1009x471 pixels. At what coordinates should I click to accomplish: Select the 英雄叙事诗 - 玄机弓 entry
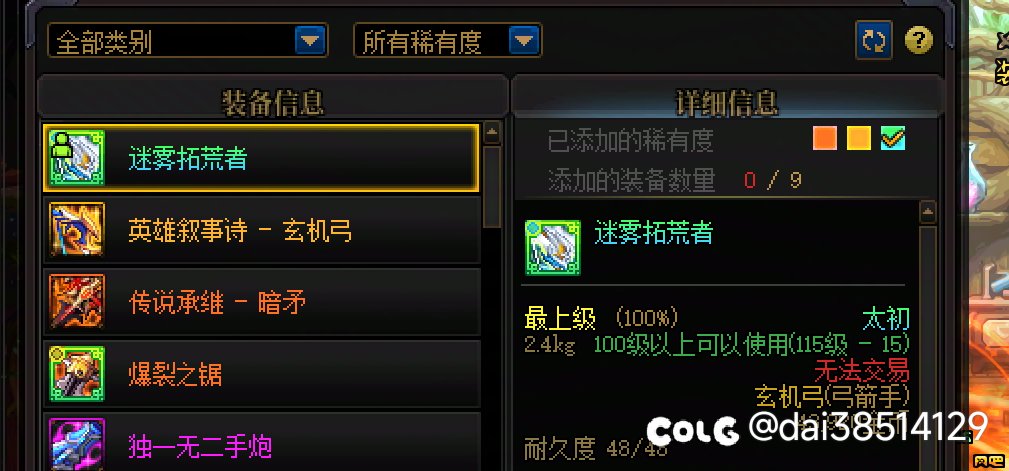click(262, 230)
